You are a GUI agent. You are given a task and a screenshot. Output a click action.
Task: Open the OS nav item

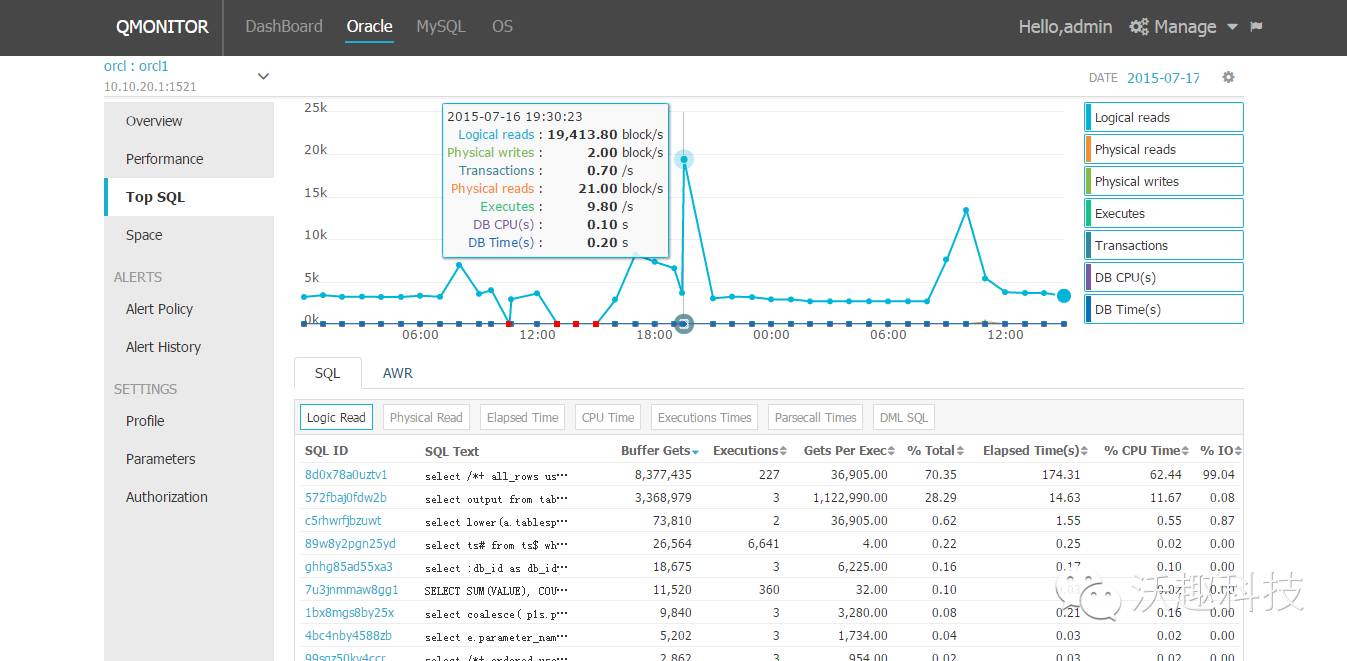[x=502, y=26]
